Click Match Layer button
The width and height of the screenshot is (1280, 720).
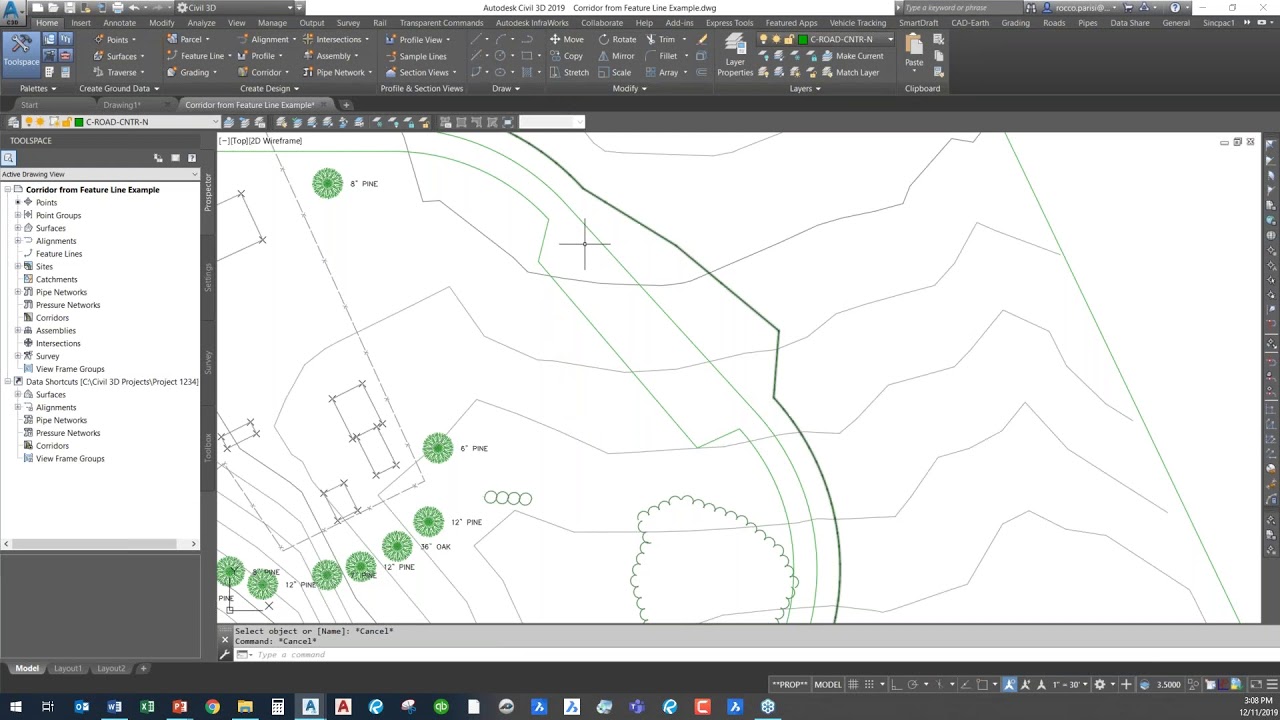tap(850, 72)
